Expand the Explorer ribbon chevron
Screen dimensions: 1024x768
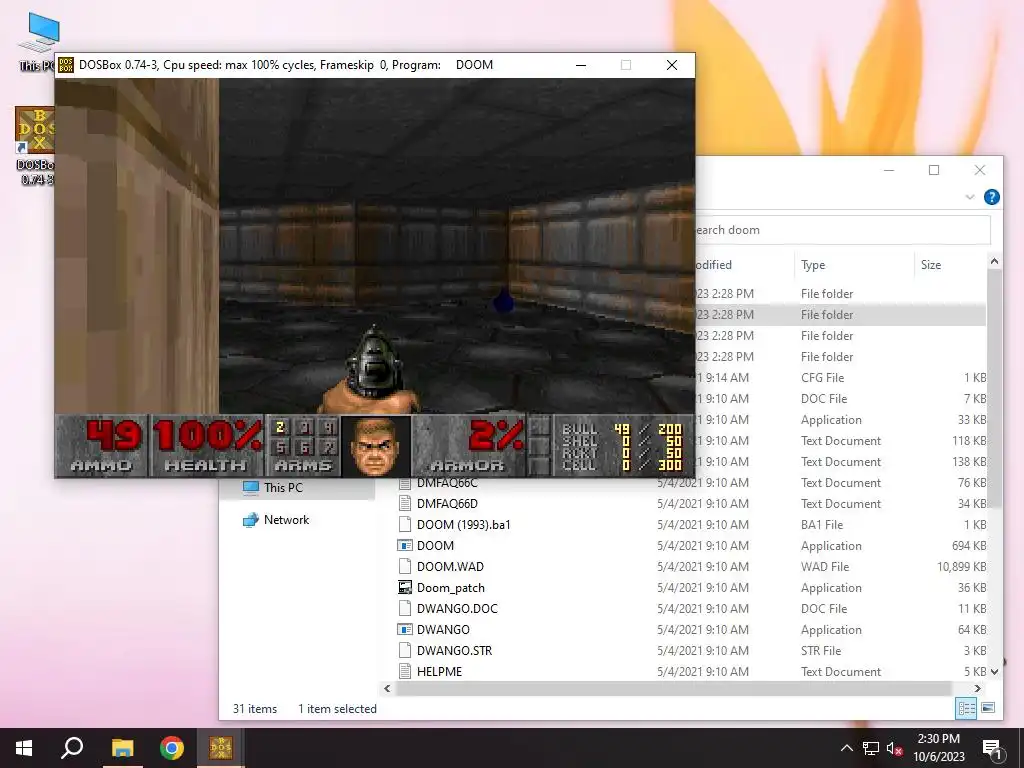[970, 197]
